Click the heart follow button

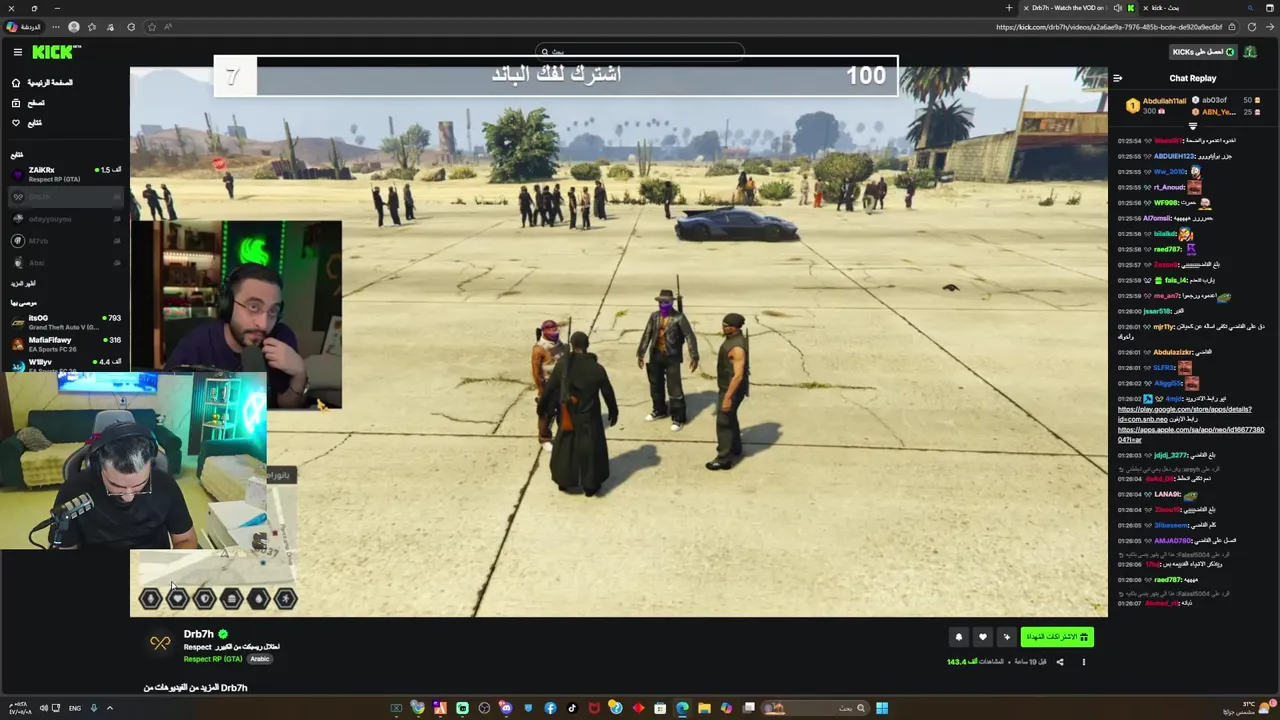coord(983,637)
